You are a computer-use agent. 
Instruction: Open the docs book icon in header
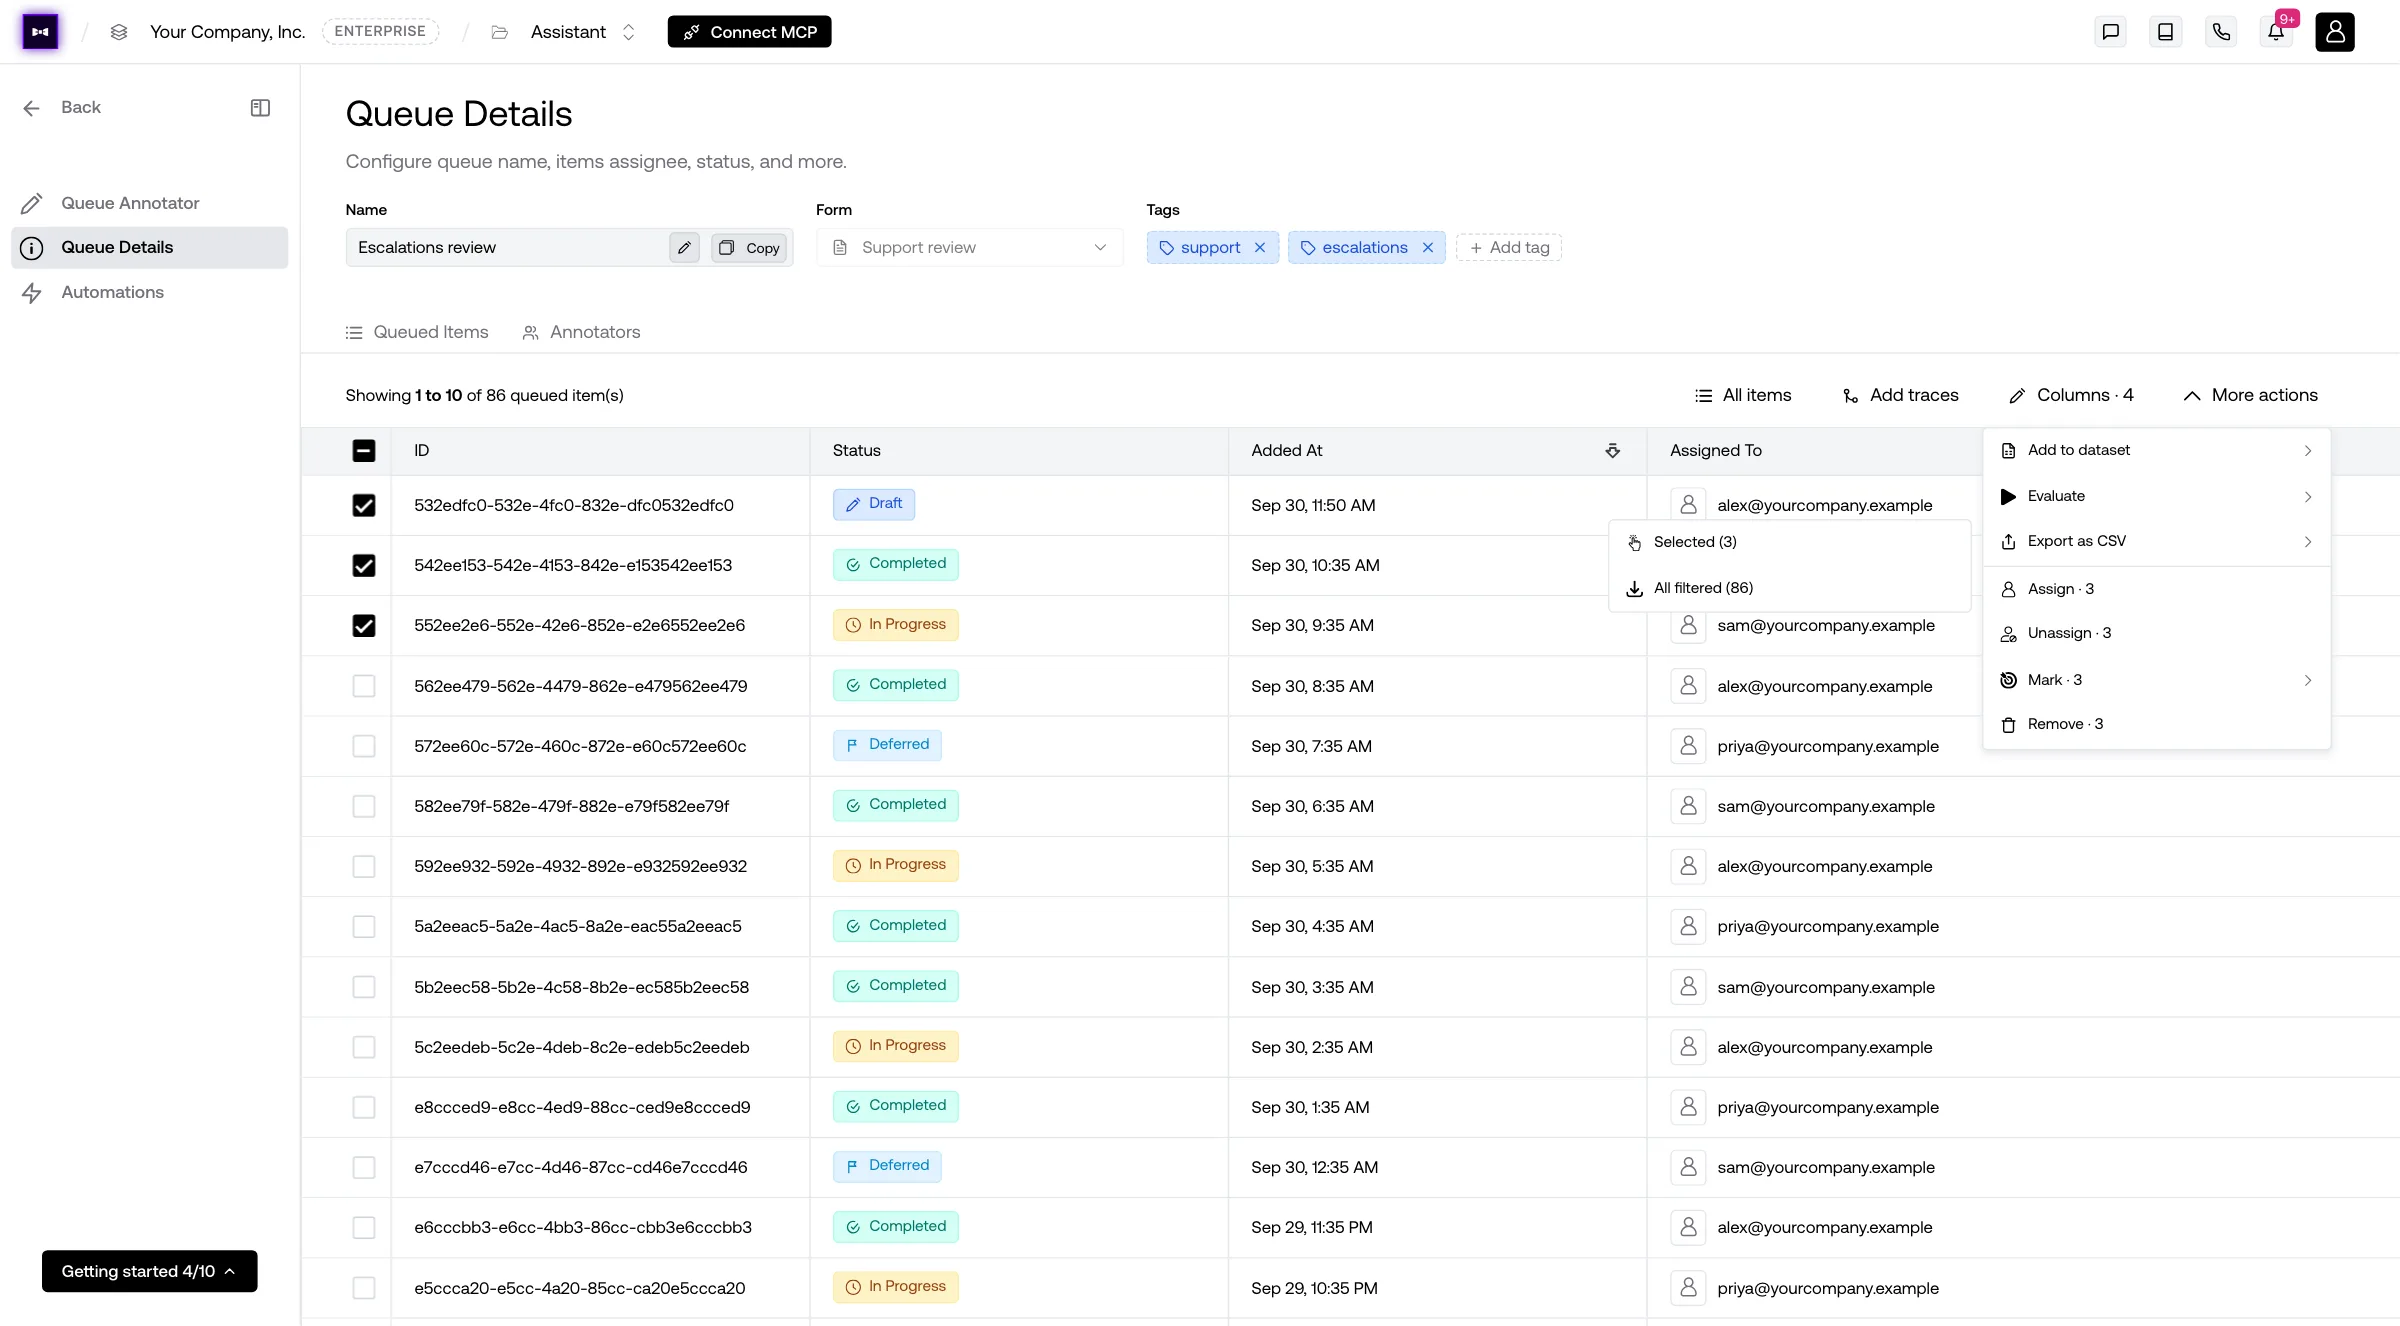pos(2165,32)
